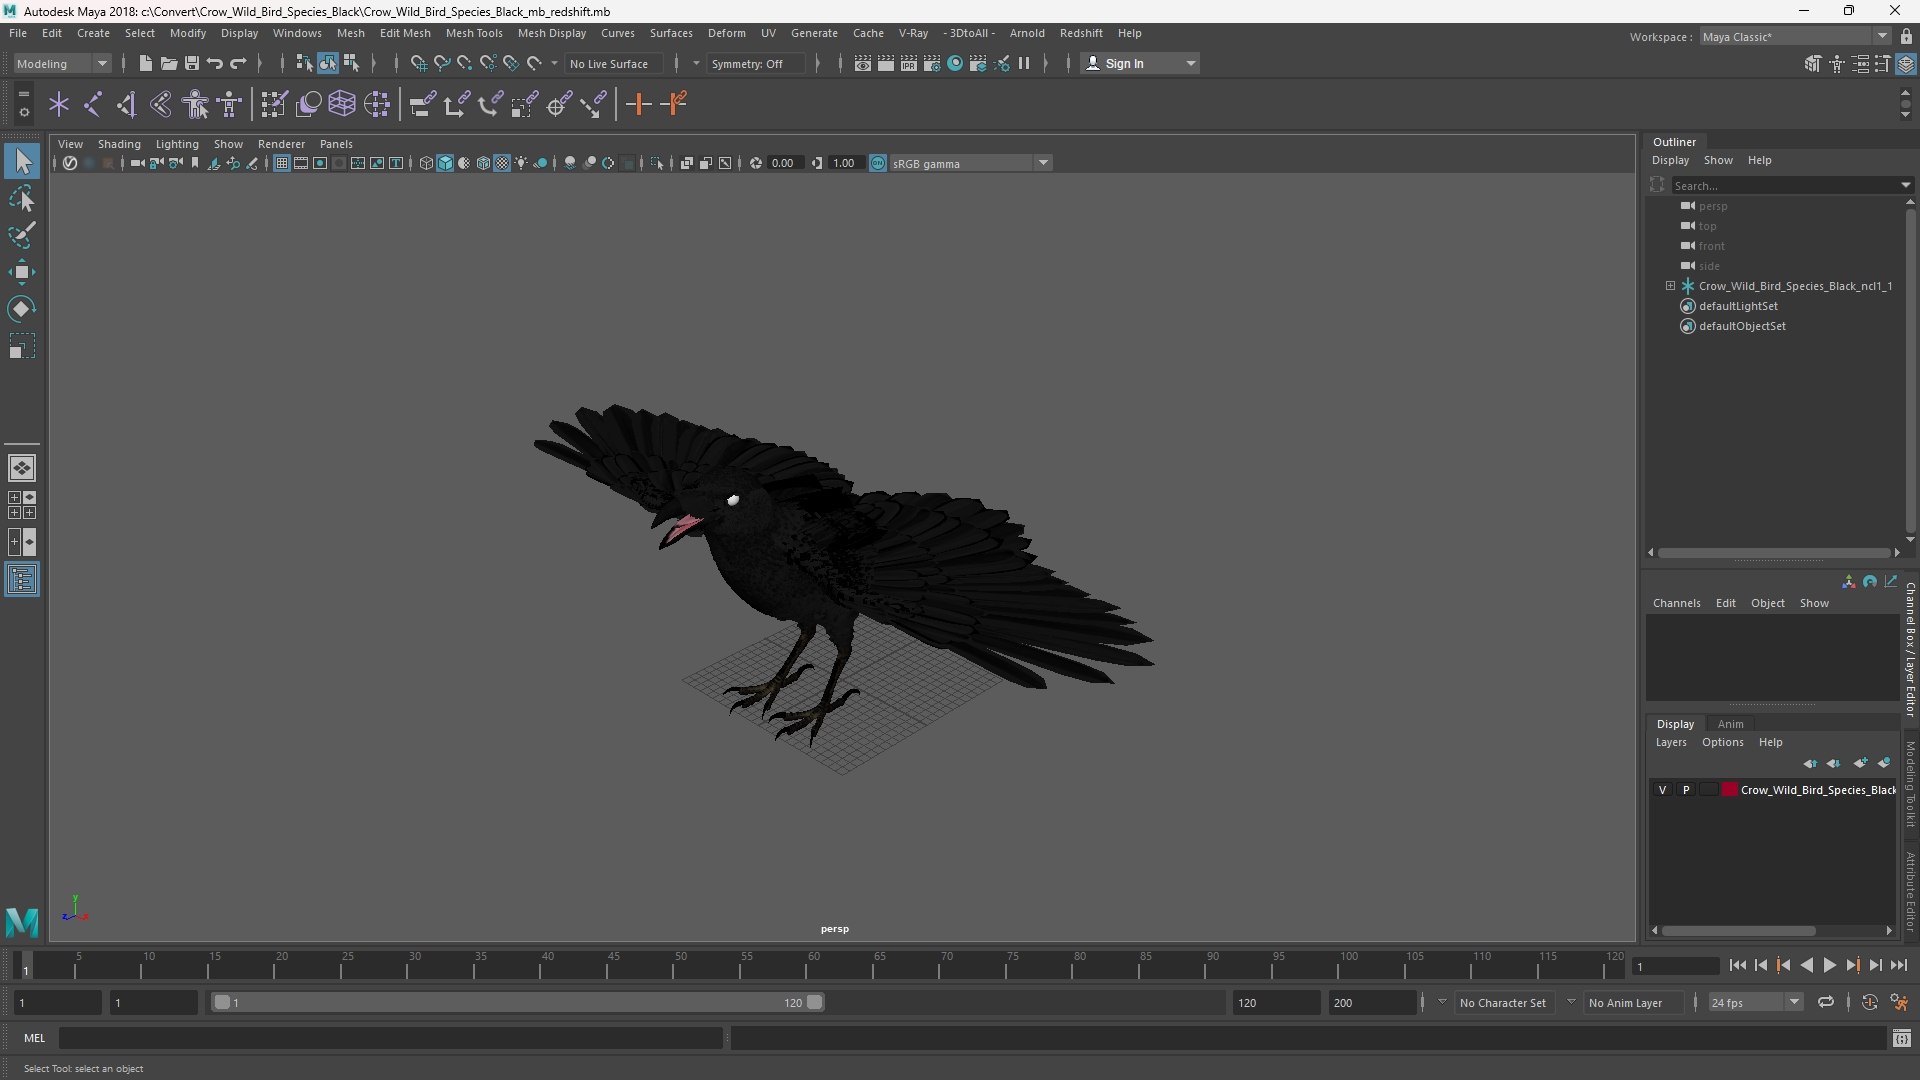1920x1080 pixels.
Task: Switch to the Anim layer tab
Action: click(x=1730, y=724)
